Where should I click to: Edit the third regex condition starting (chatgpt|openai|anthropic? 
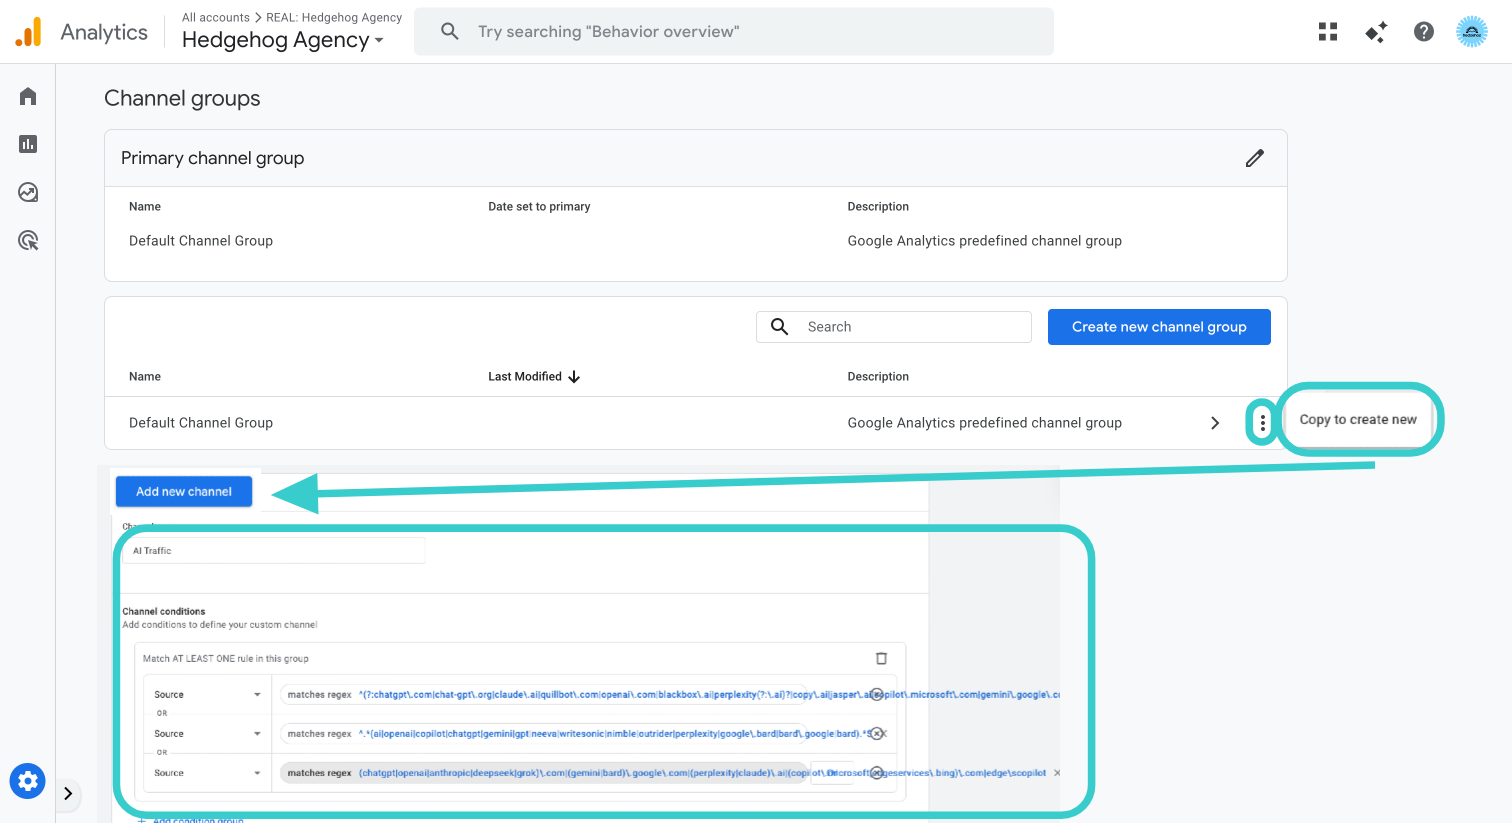[543, 773]
